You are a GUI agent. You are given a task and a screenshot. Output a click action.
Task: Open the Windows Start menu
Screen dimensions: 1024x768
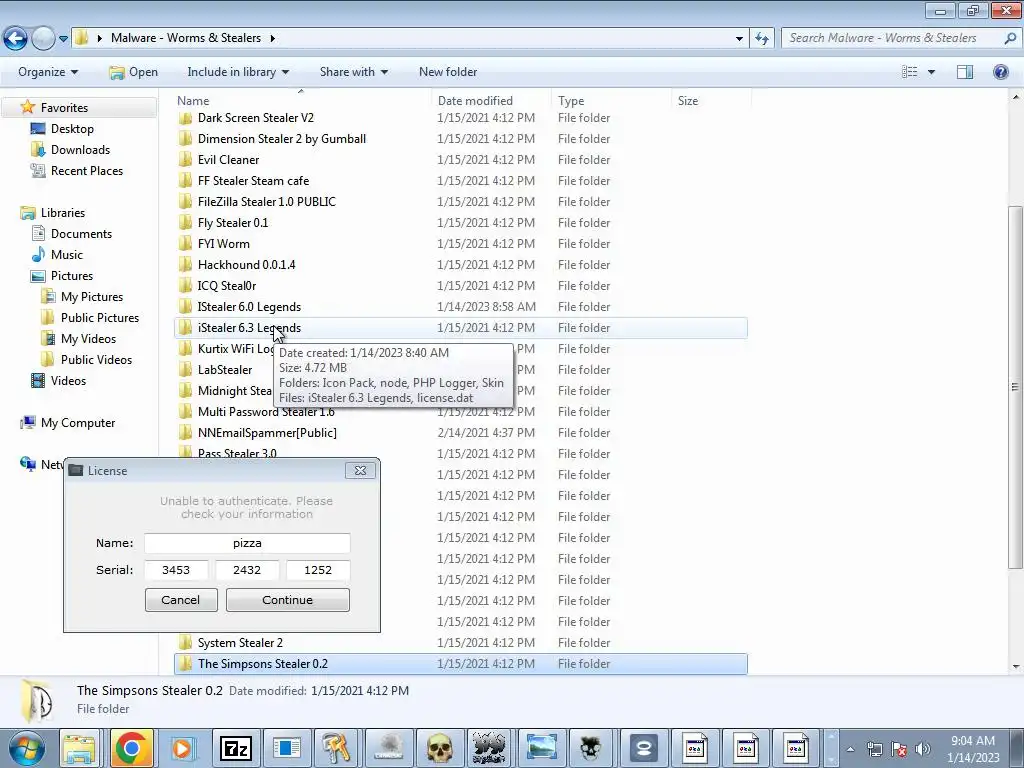tap(25, 748)
